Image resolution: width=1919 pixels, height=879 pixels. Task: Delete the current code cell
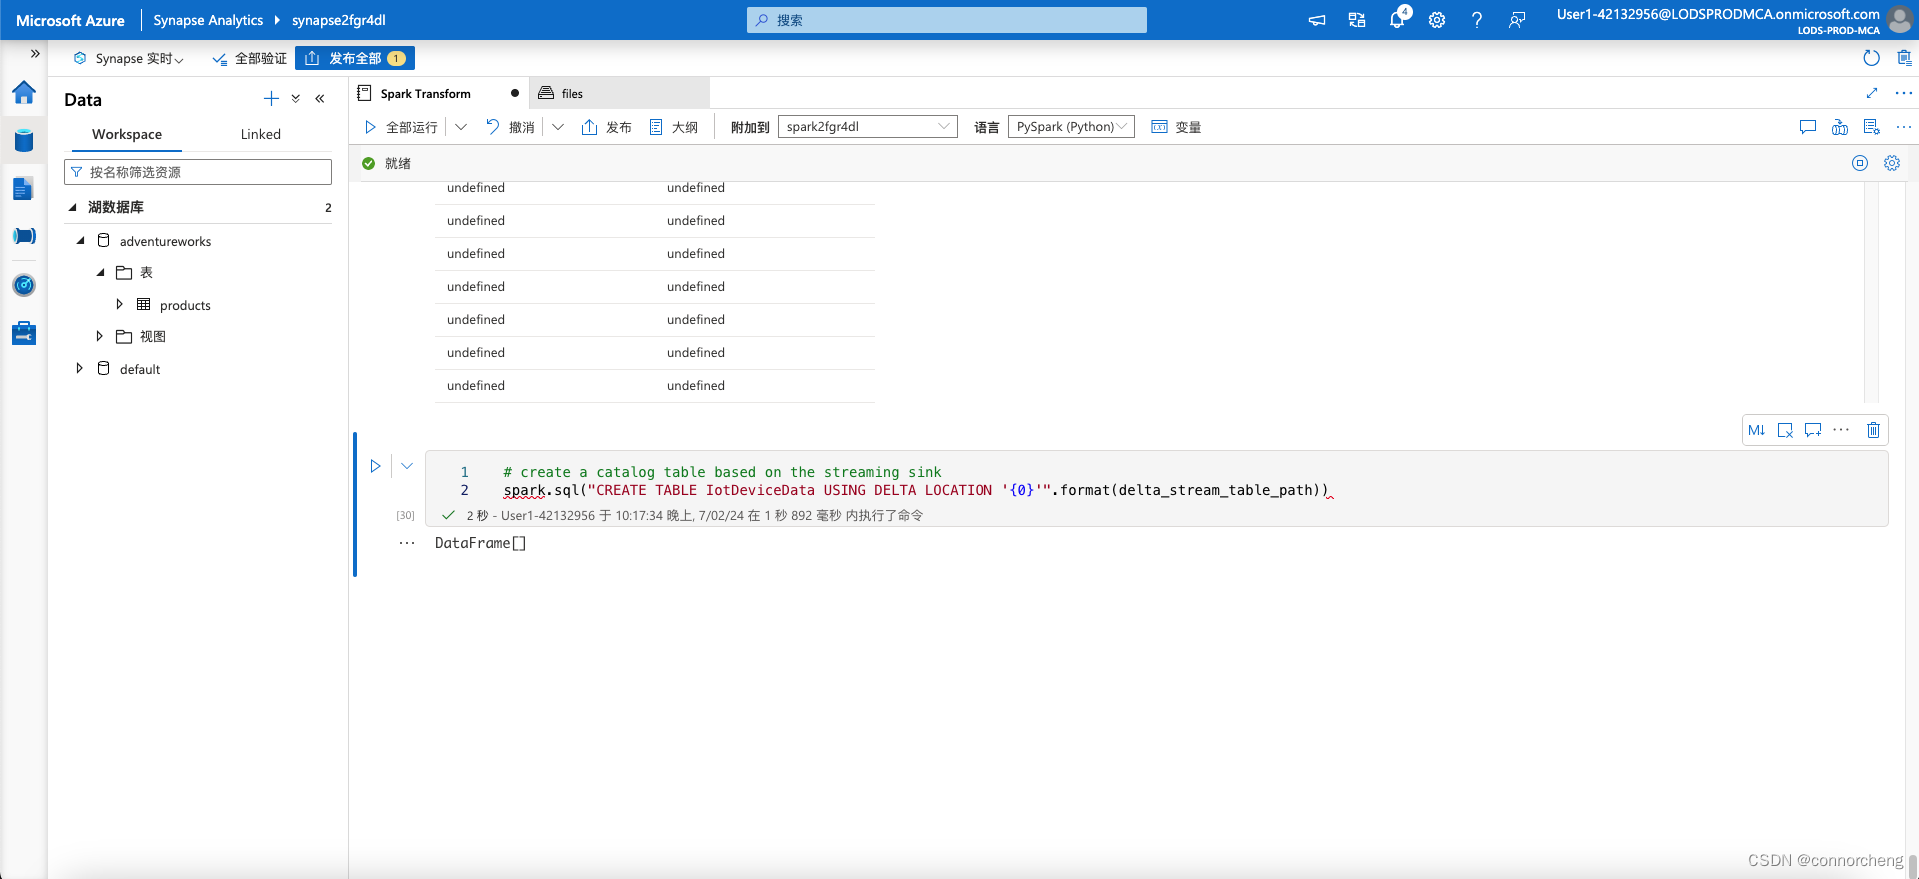point(1873,430)
